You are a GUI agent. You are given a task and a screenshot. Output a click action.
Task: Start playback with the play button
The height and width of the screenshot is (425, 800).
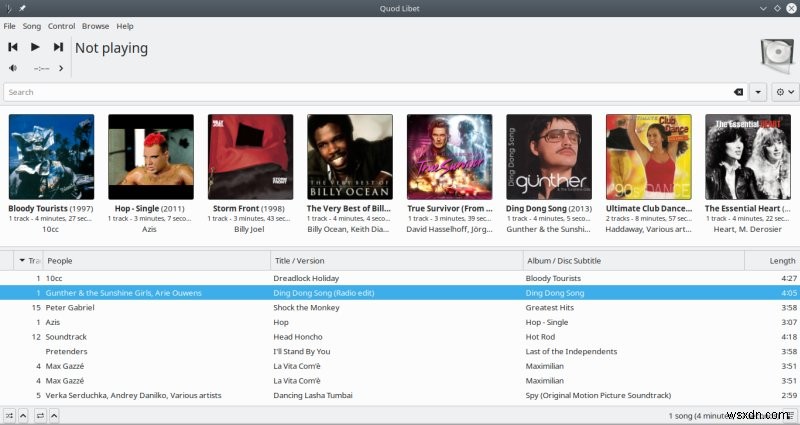tap(35, 47)
